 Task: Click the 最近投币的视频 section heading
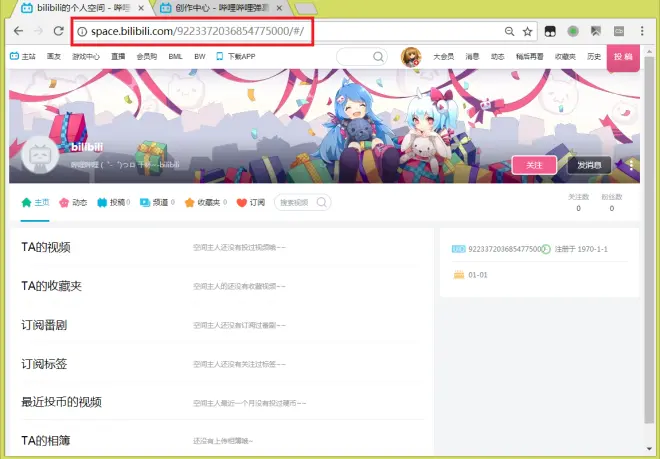click(x=61, y=402)
